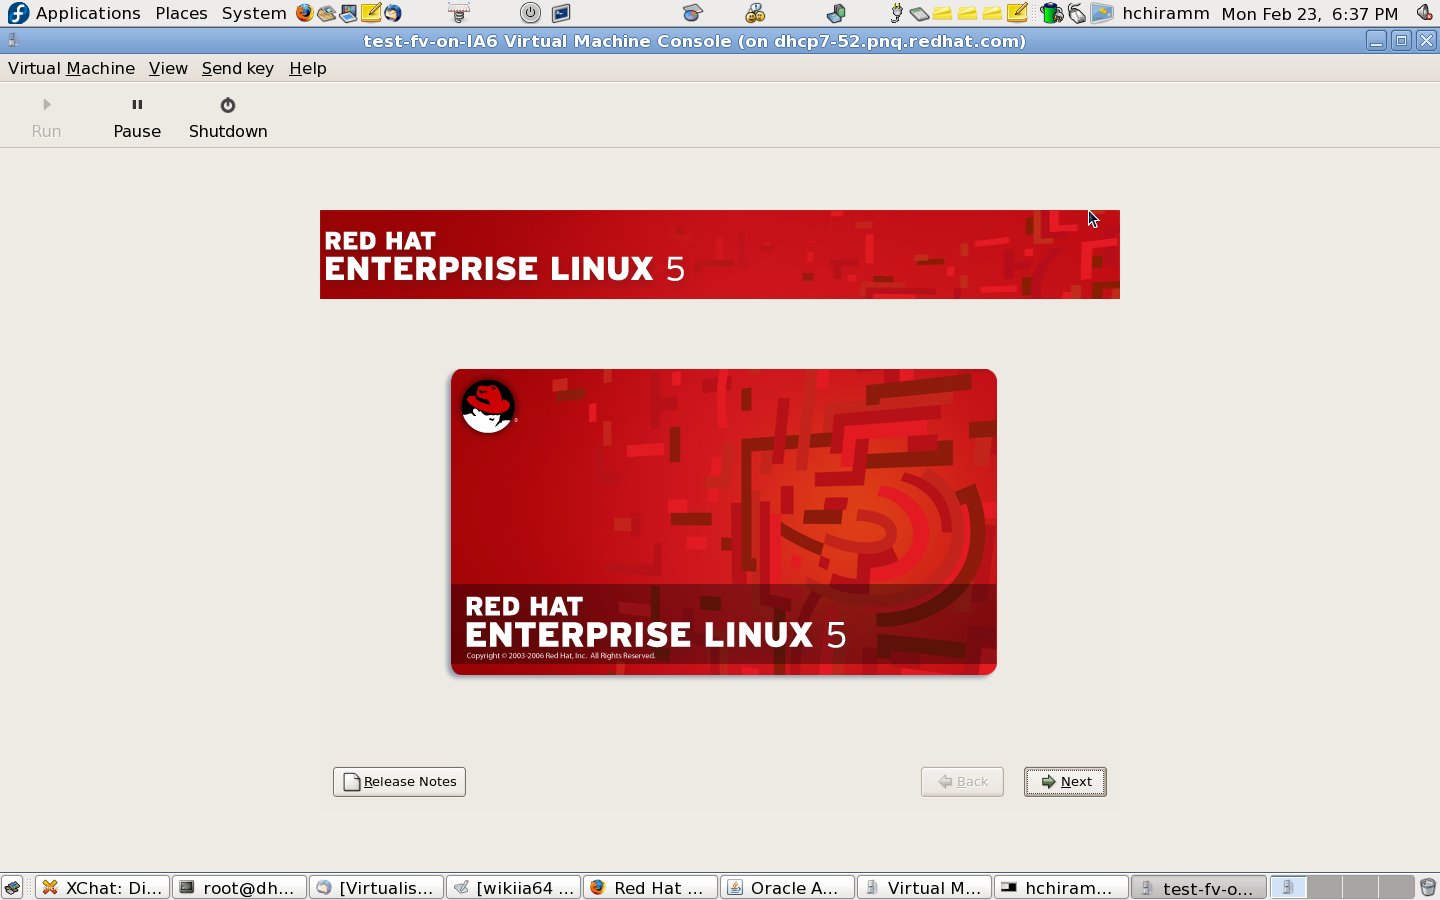Click the Shutdown toolbar button
Image resolution: width=1440 pixels, height=900 pixels.
pyautogui.click(x=228, y=118)
